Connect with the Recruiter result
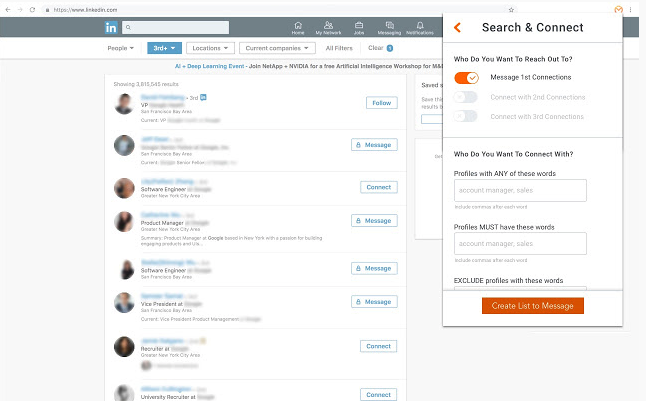Image resolution: width=646 pixels, height=401 pixels. click(379, 346)
